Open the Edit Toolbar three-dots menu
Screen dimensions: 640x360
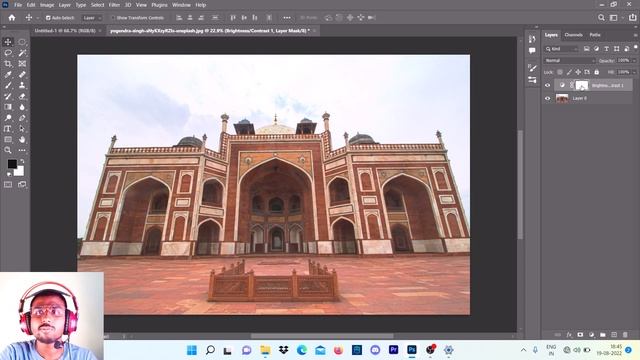(22, 150)
